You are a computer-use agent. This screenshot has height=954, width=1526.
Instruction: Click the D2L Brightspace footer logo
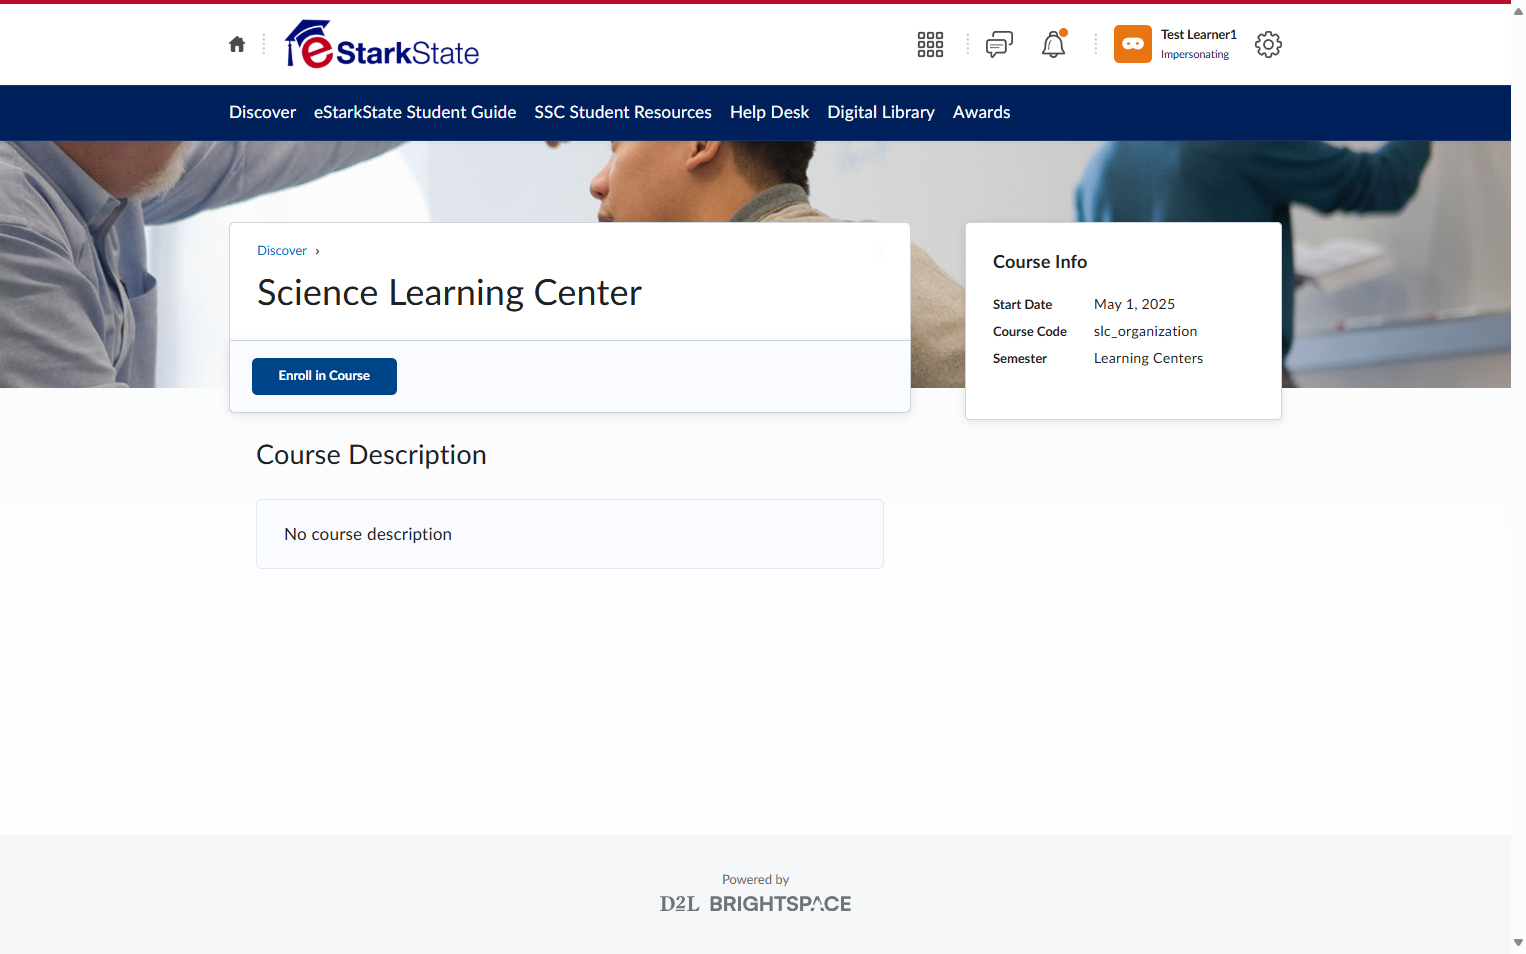tap(756, 904)
